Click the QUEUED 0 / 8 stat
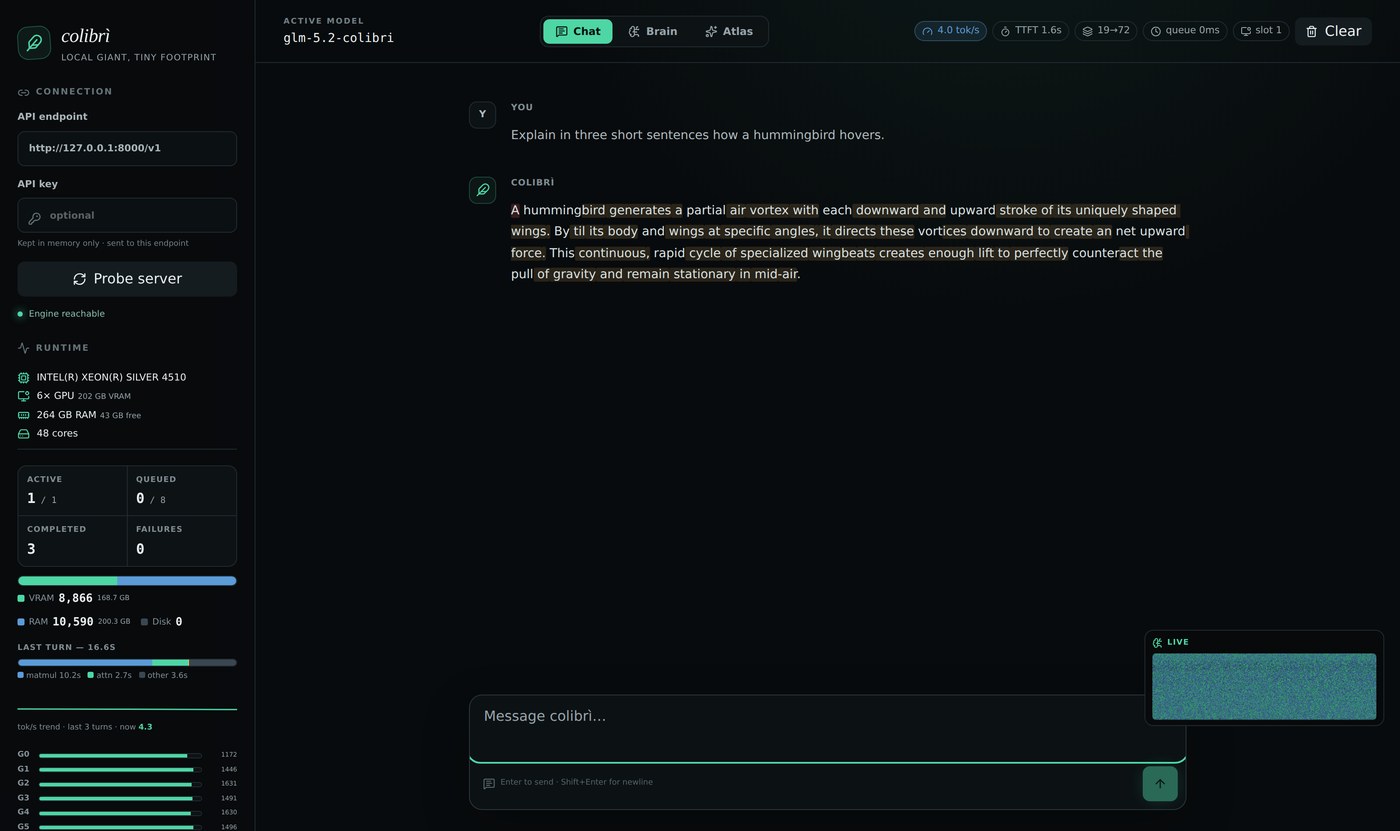Image resolution: width=1400 pixels, height=831 pixels. coord(182,490)
